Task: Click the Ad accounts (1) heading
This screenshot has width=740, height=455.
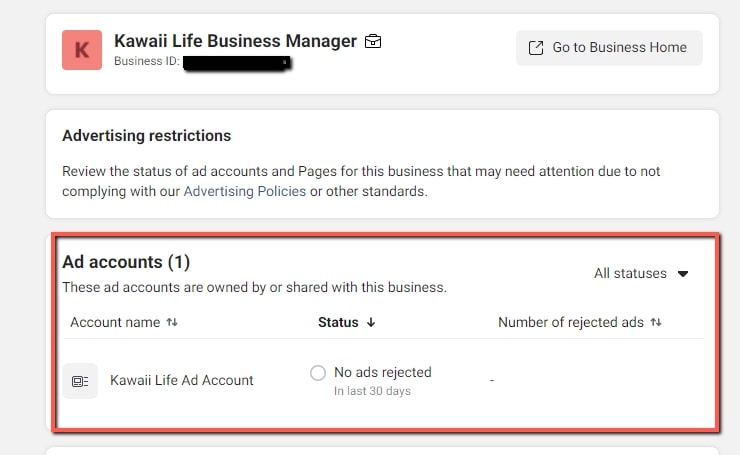Action: coord(126,262)
